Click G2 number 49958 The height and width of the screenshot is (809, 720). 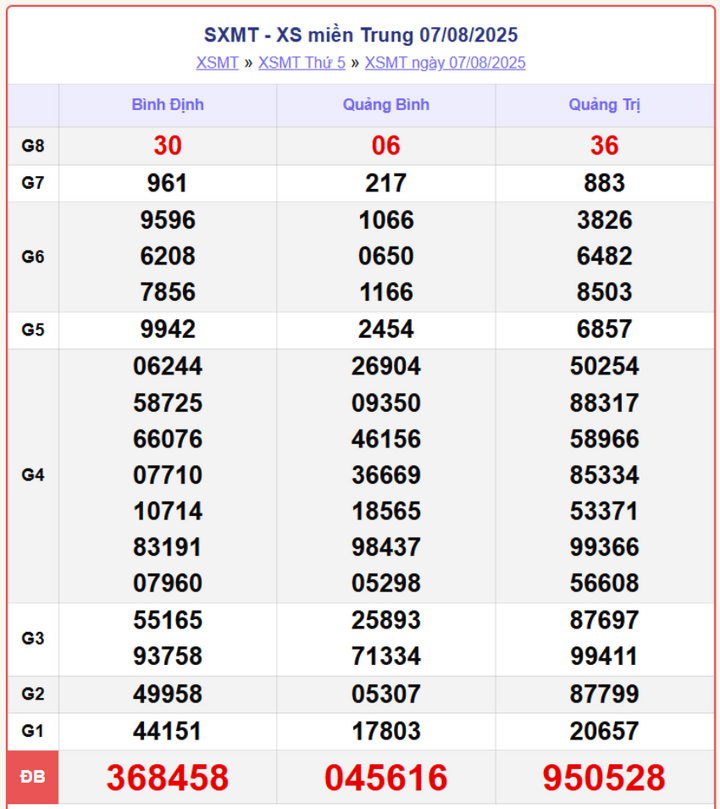point(168,694)
